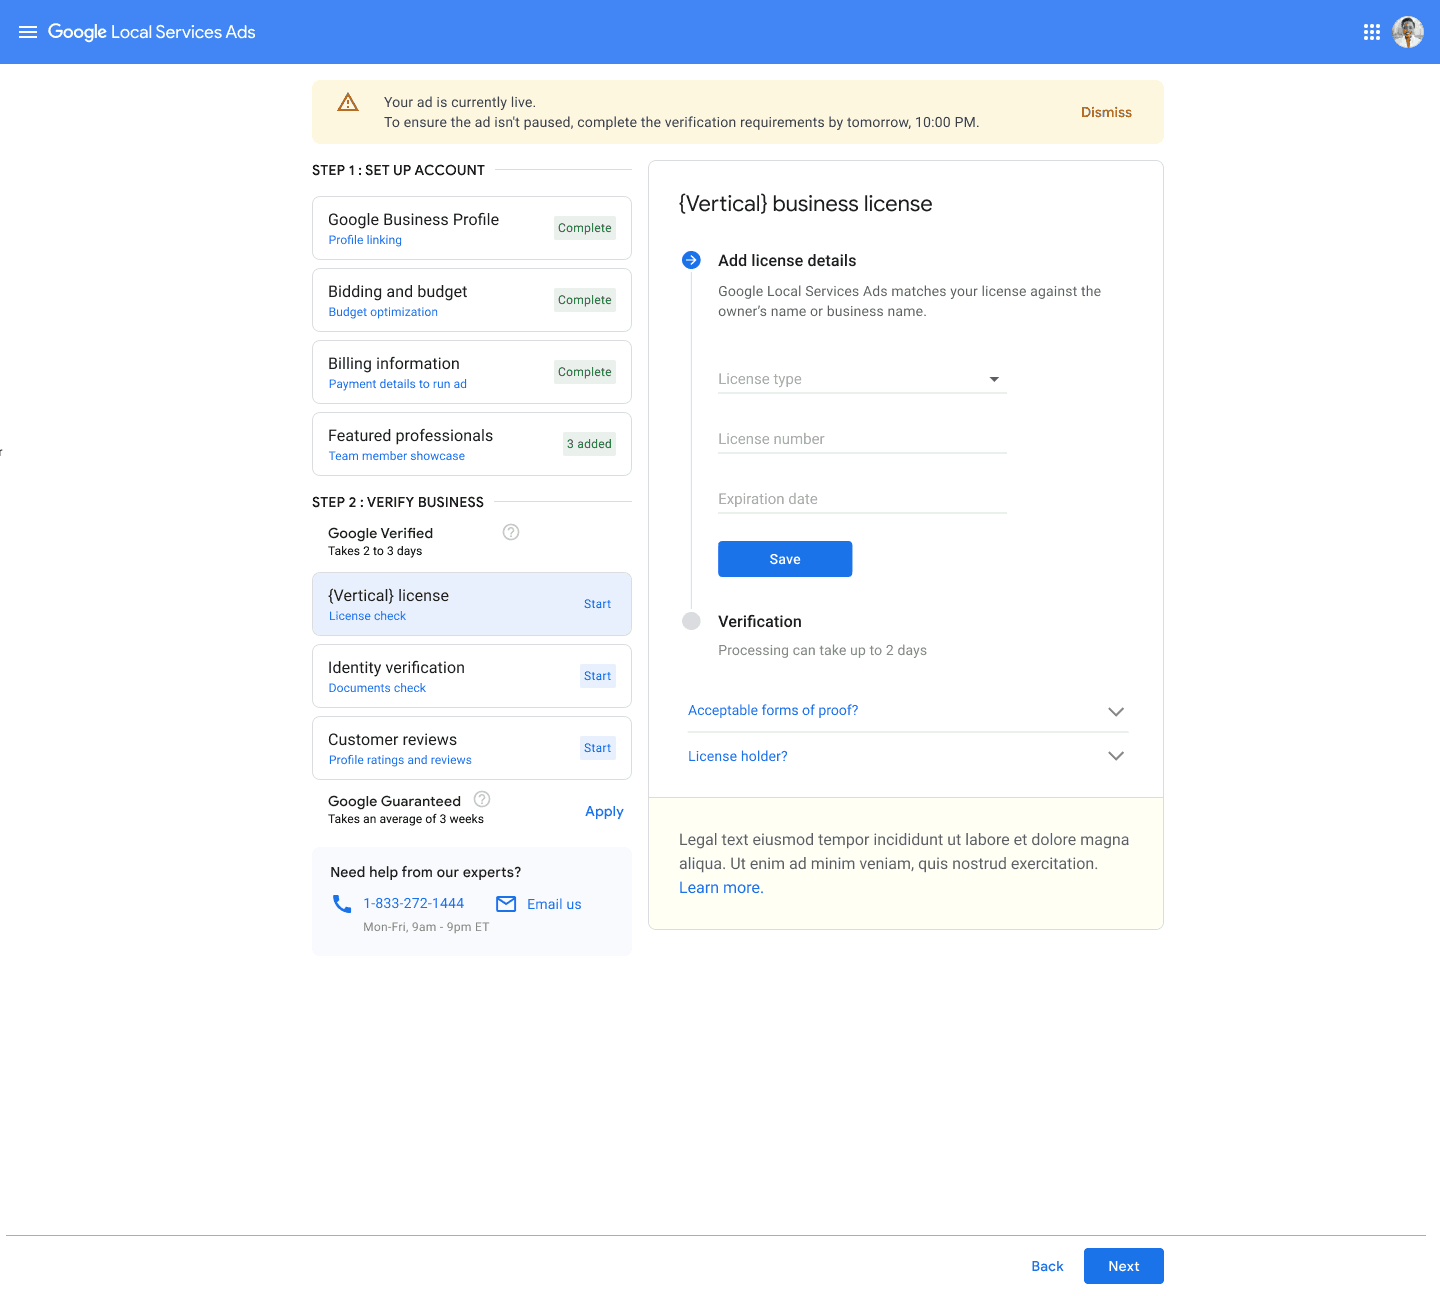1440x1296 pixels.
Task: Expand Acceptable forms of proof section
Action: click(x=906, y=711)
